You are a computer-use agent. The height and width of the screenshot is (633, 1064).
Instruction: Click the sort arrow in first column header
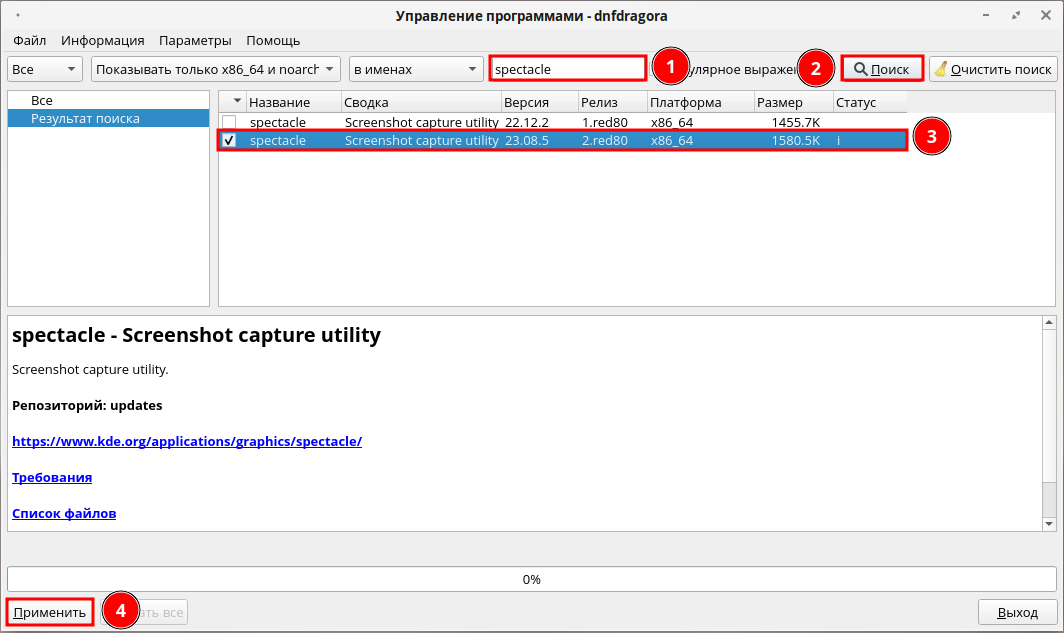point(237,102)
